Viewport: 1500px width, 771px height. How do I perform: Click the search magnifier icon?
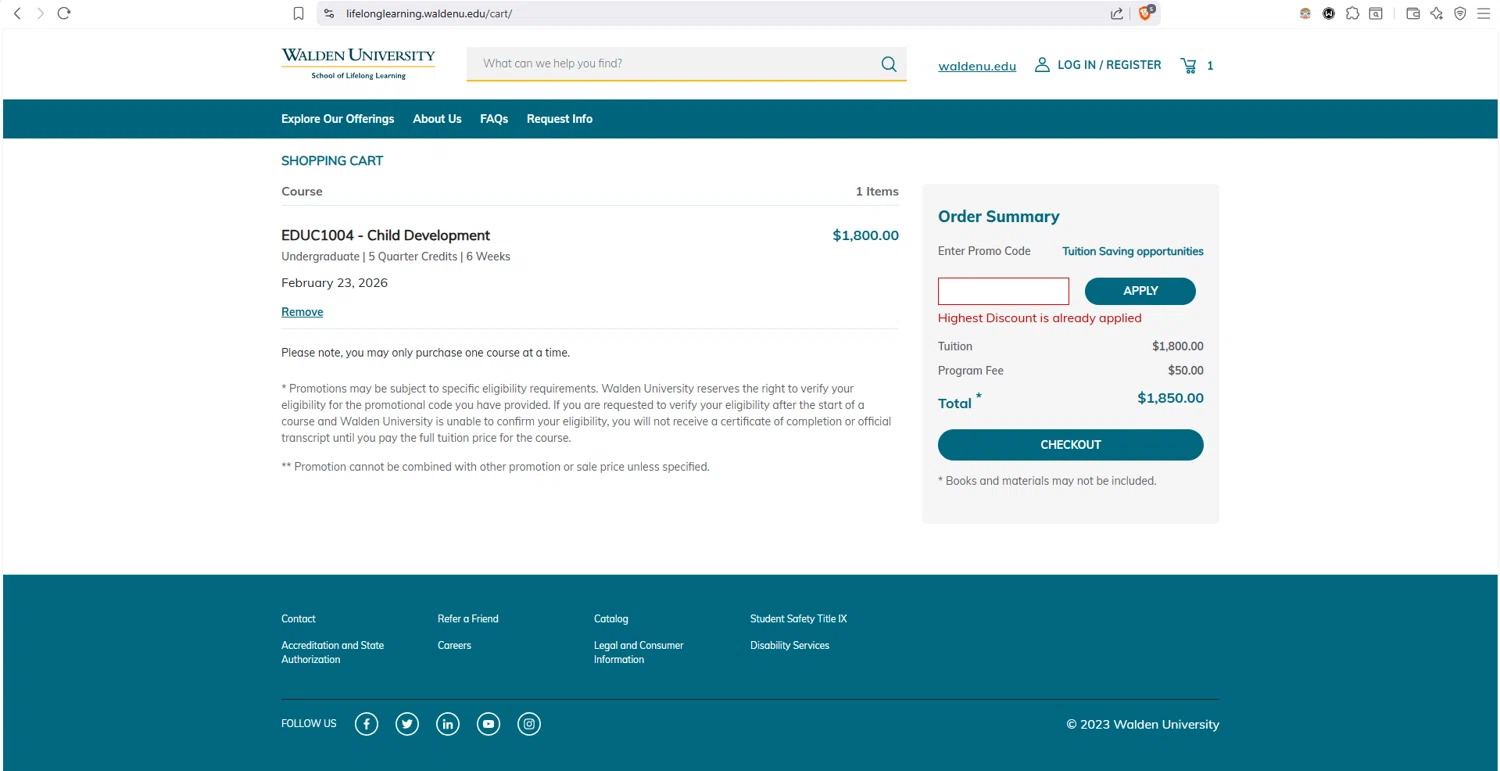(889, 64)
